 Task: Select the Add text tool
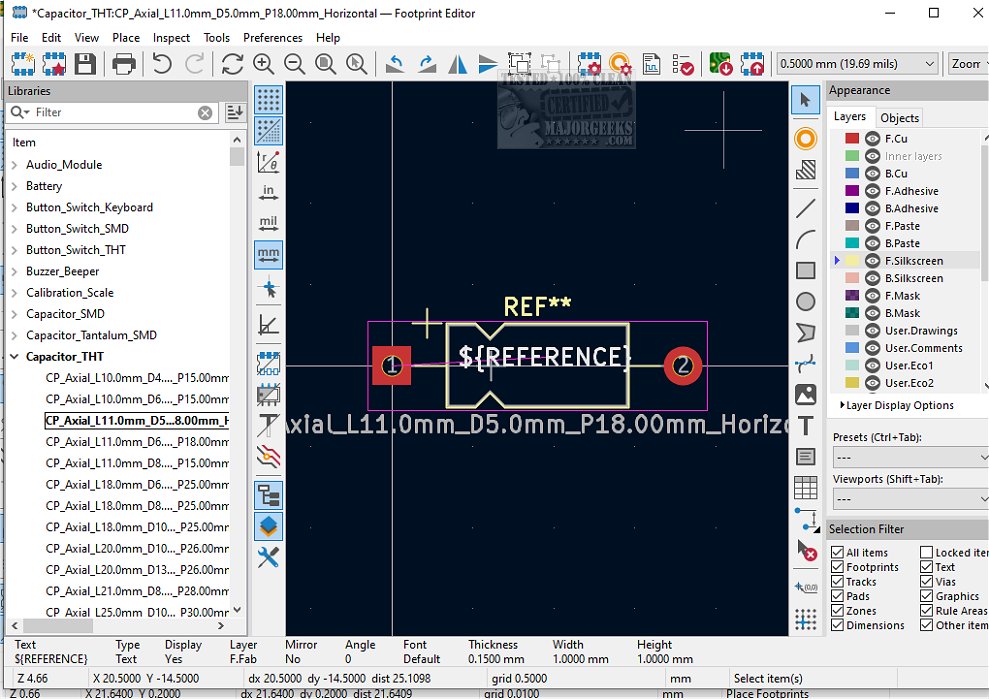tap(805, 426)
